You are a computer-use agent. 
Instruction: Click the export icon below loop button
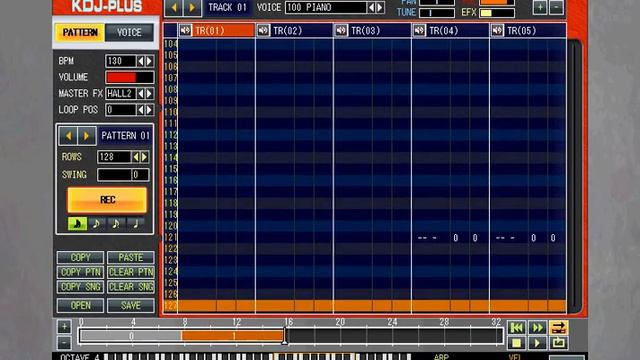point(558,343)
